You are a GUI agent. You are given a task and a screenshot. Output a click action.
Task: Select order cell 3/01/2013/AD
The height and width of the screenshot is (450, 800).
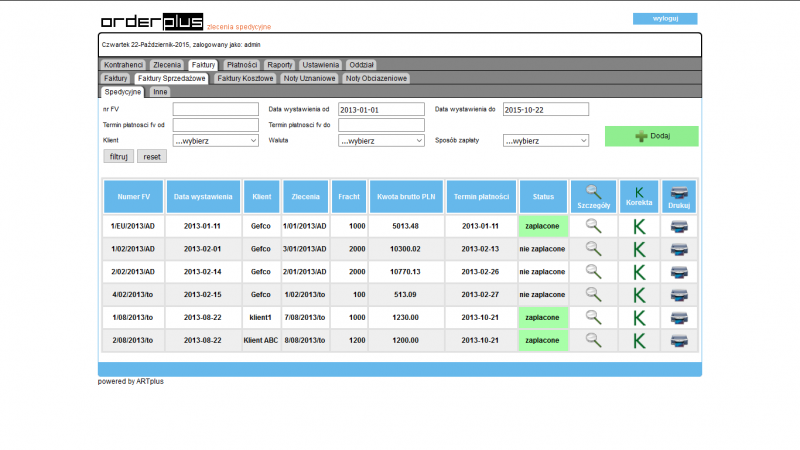coord(305,249)
